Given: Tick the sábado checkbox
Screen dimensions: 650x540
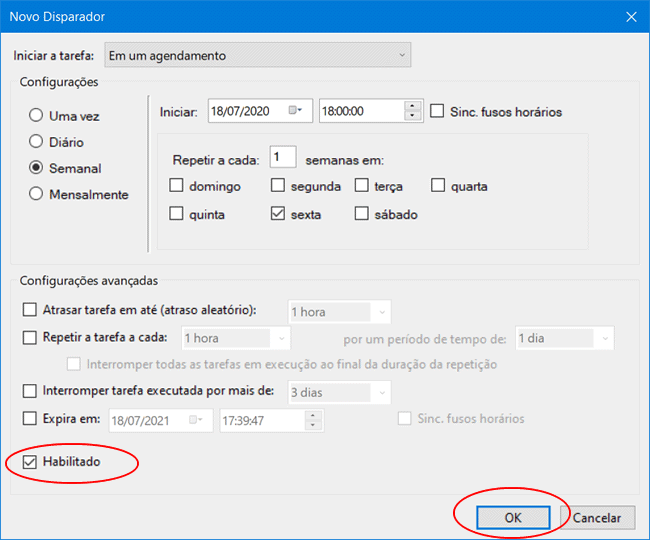Looking at the screenshot, I should [x=362, y=214].
